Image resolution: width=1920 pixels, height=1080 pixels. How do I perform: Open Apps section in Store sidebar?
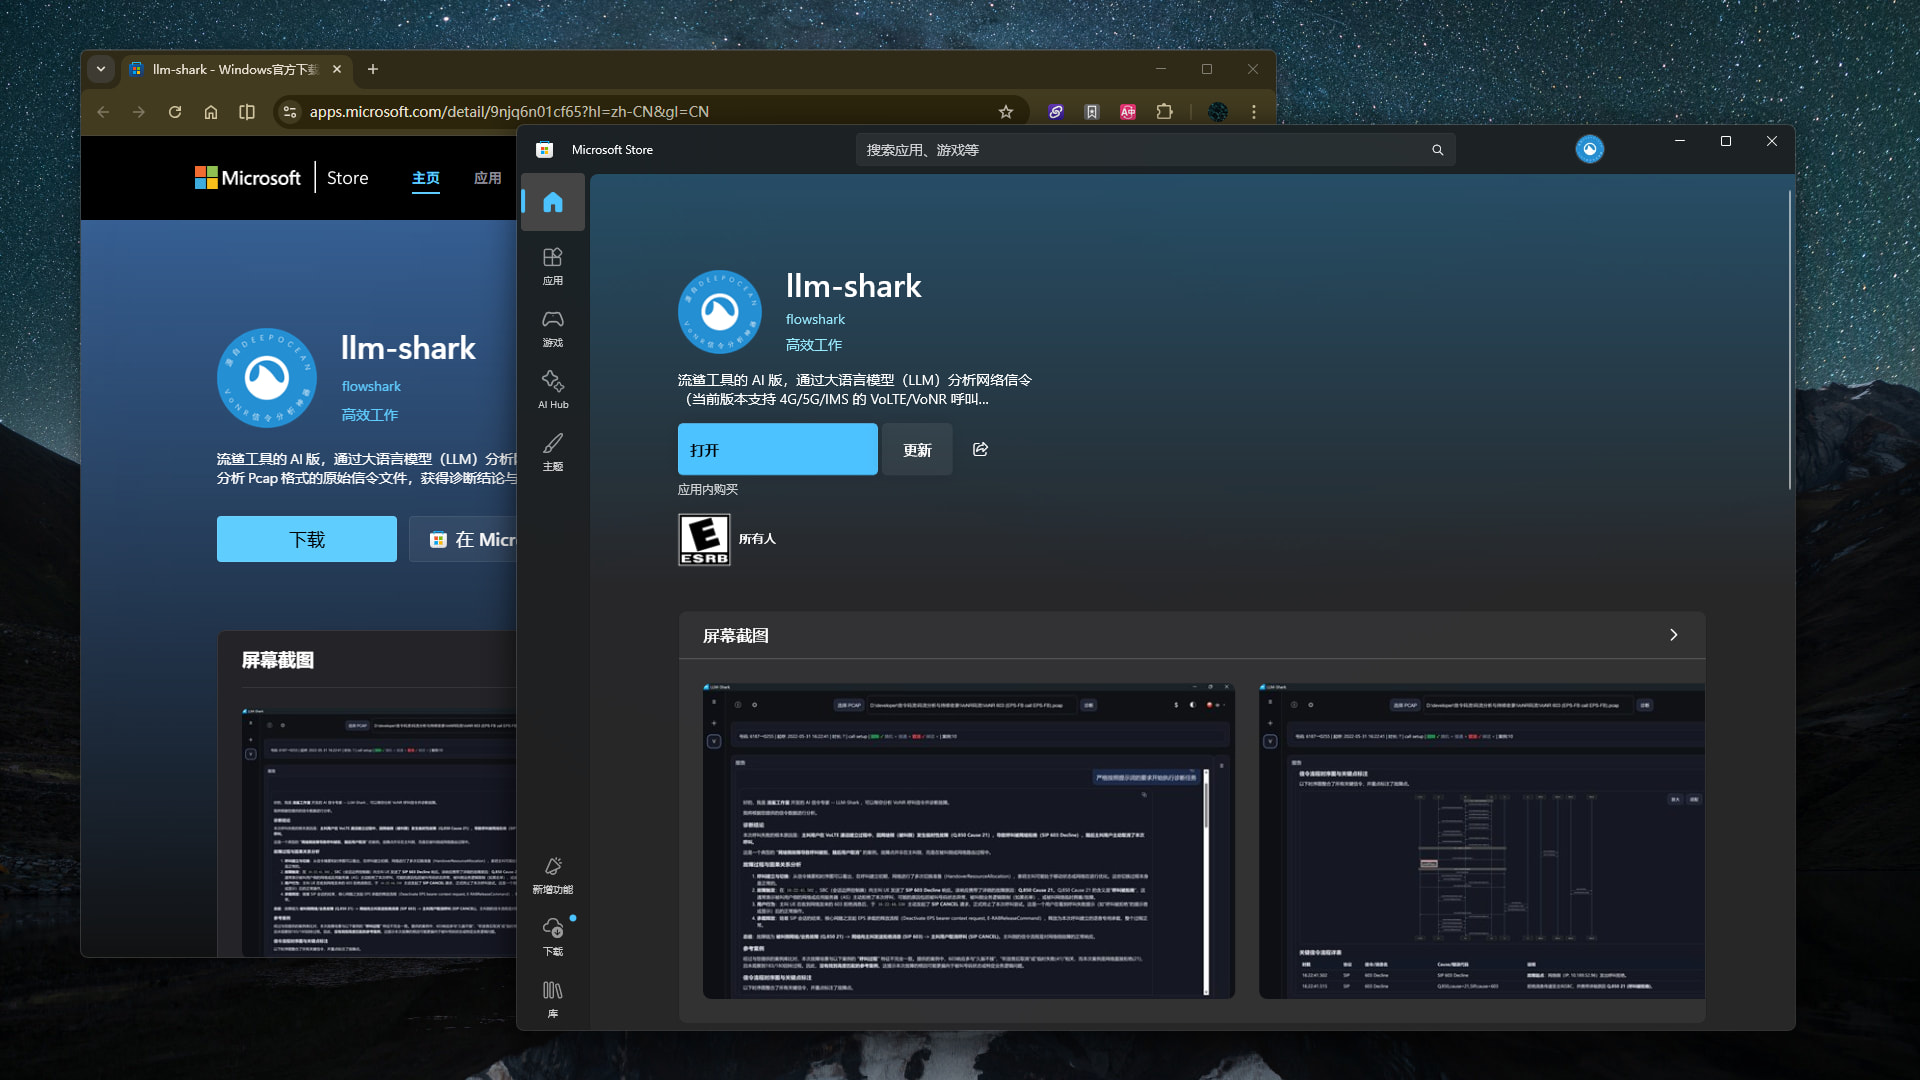553,266
